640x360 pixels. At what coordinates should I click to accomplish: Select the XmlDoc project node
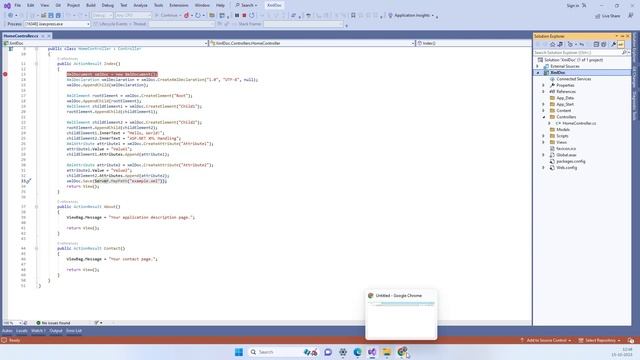pyautogui.click(x=558, y=72)
